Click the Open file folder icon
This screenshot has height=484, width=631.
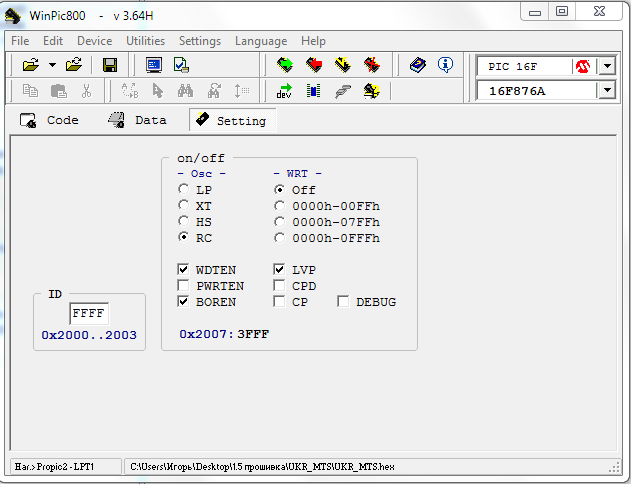pyautogui.click(x=30, y=65)
